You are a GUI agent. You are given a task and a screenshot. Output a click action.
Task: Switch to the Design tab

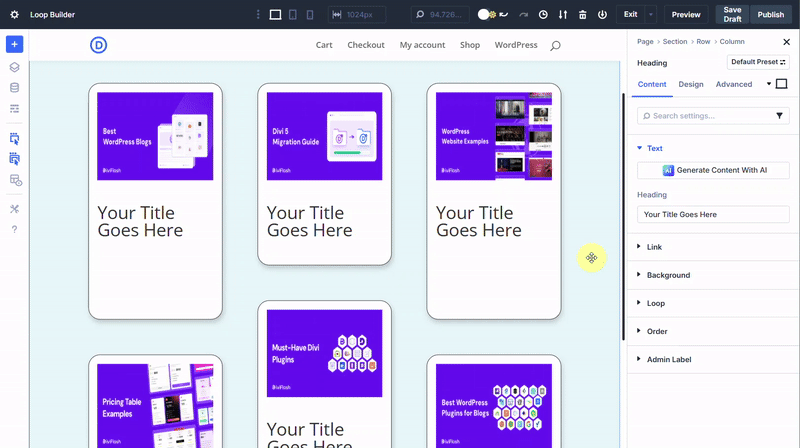pos(691,84)
